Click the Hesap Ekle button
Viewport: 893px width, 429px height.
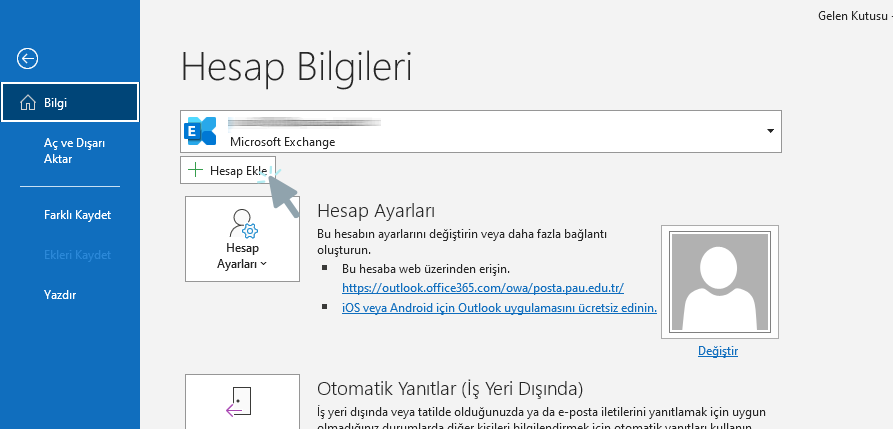coord(228,170)
